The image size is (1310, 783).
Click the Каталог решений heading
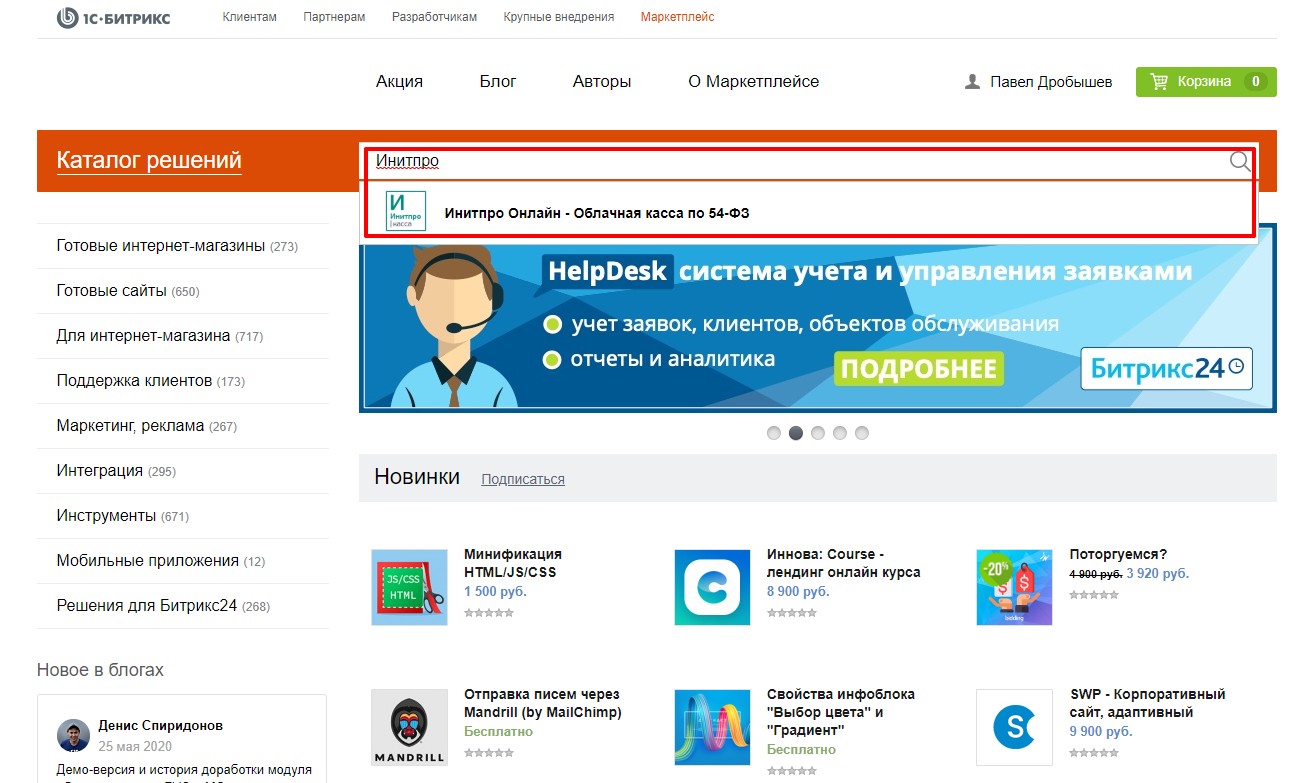[149, 160]
